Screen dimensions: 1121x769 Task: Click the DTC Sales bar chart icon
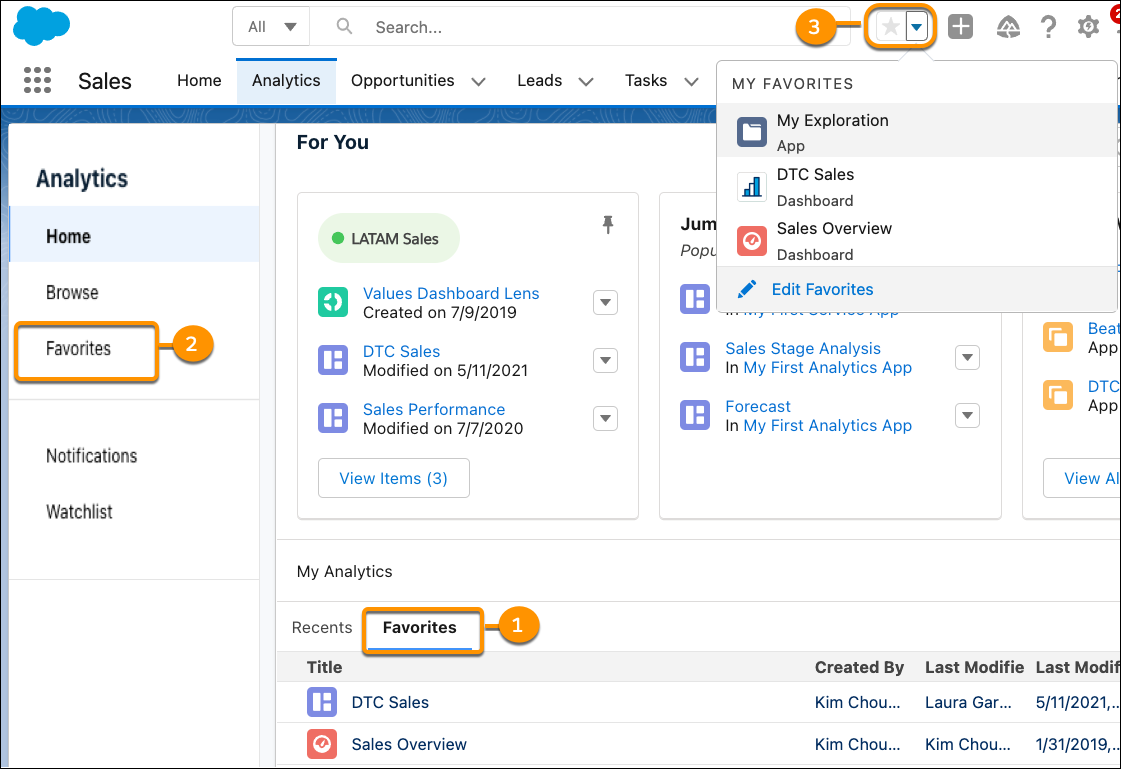click(751, 187)
